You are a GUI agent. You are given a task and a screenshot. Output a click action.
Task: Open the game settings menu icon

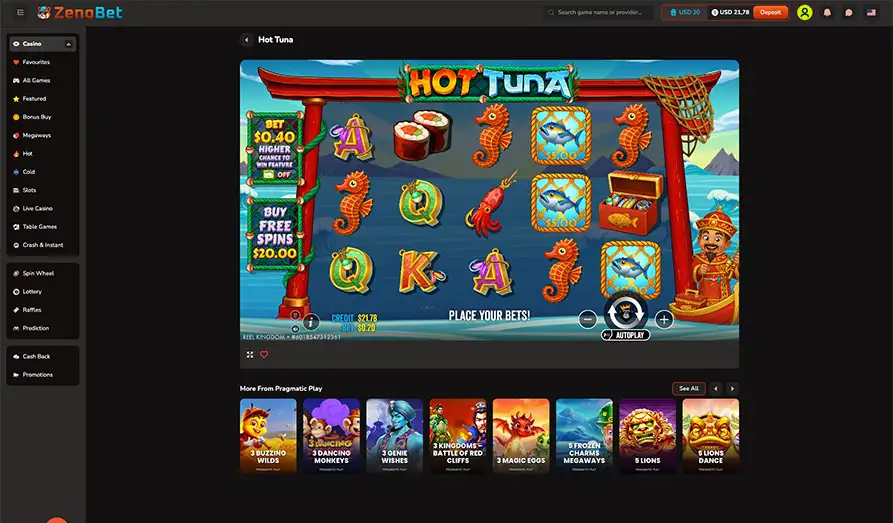pyautogui.click(x=295, y=315)
